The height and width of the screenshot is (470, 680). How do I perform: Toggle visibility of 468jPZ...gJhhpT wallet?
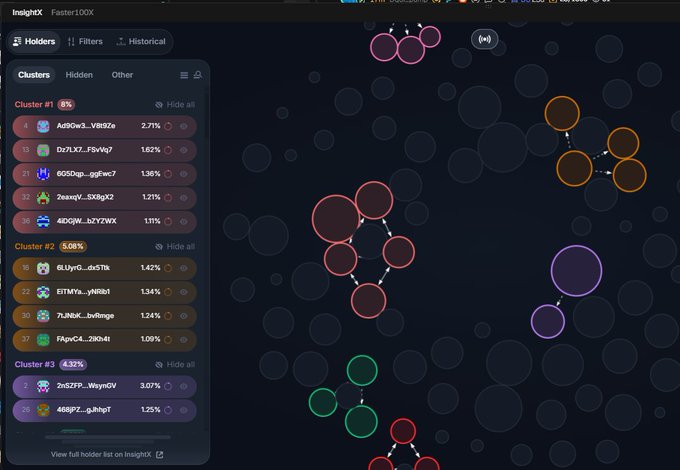[x=184, y=410]
